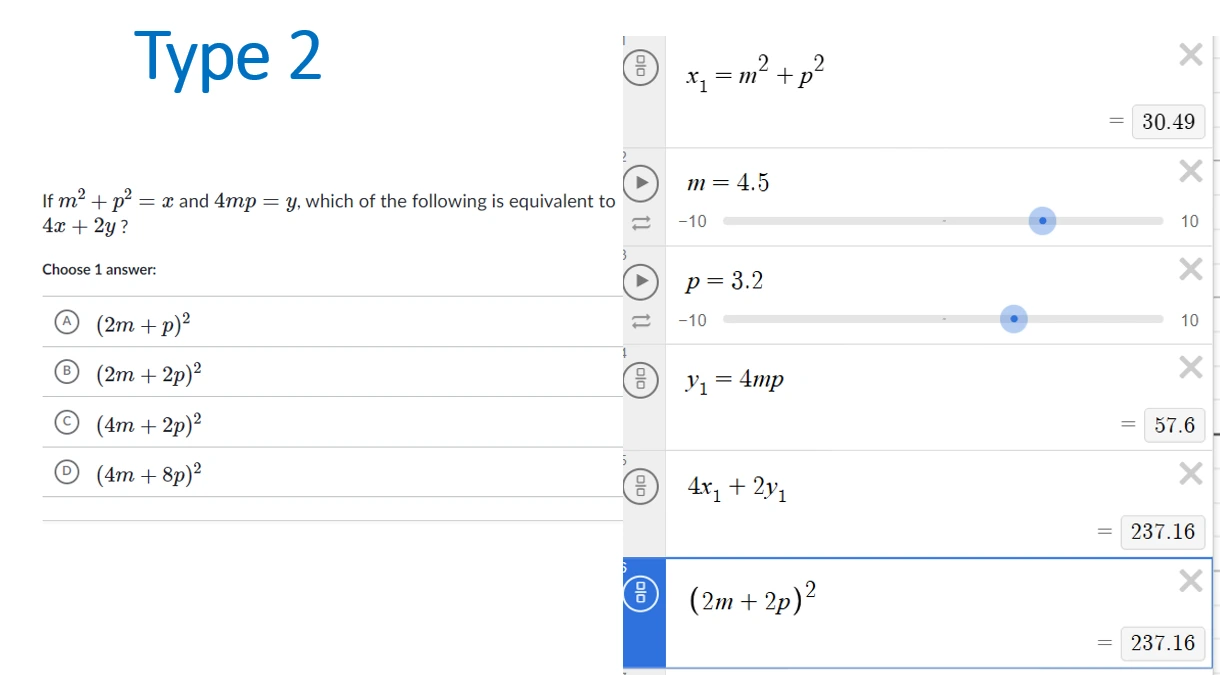Select answer choice A
This screenshot has height=675, width=1220.
tap(67, 322)
